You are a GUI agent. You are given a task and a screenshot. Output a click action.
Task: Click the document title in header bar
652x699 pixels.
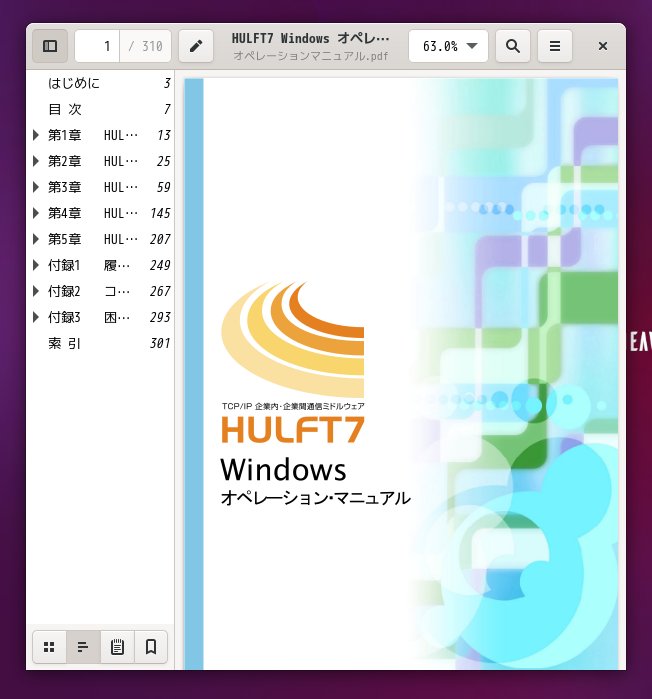[x=311, y=39]
